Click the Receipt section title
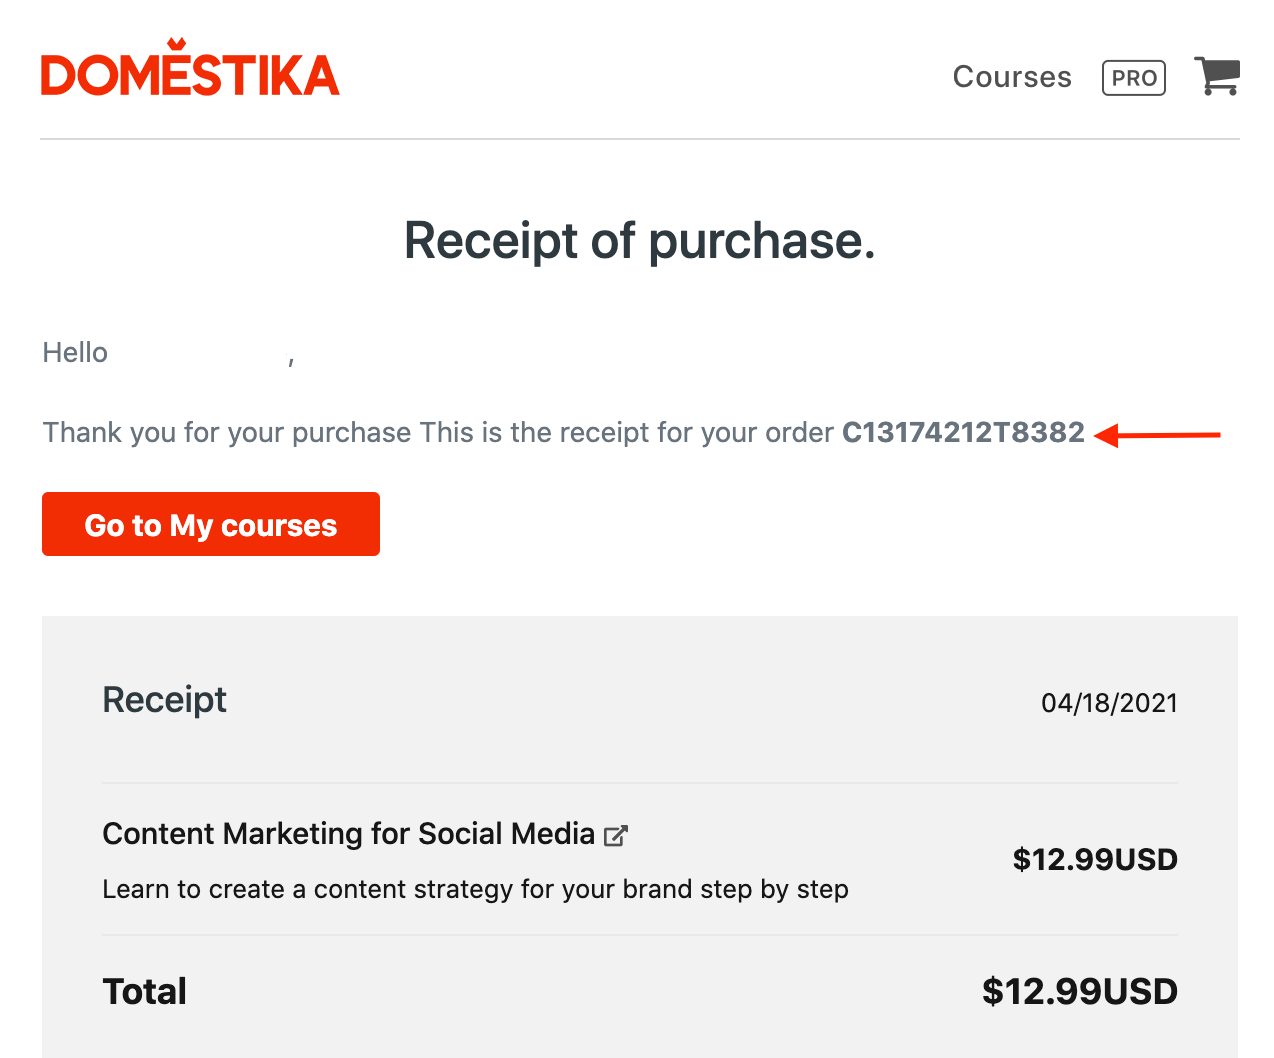 coord(165,700)
